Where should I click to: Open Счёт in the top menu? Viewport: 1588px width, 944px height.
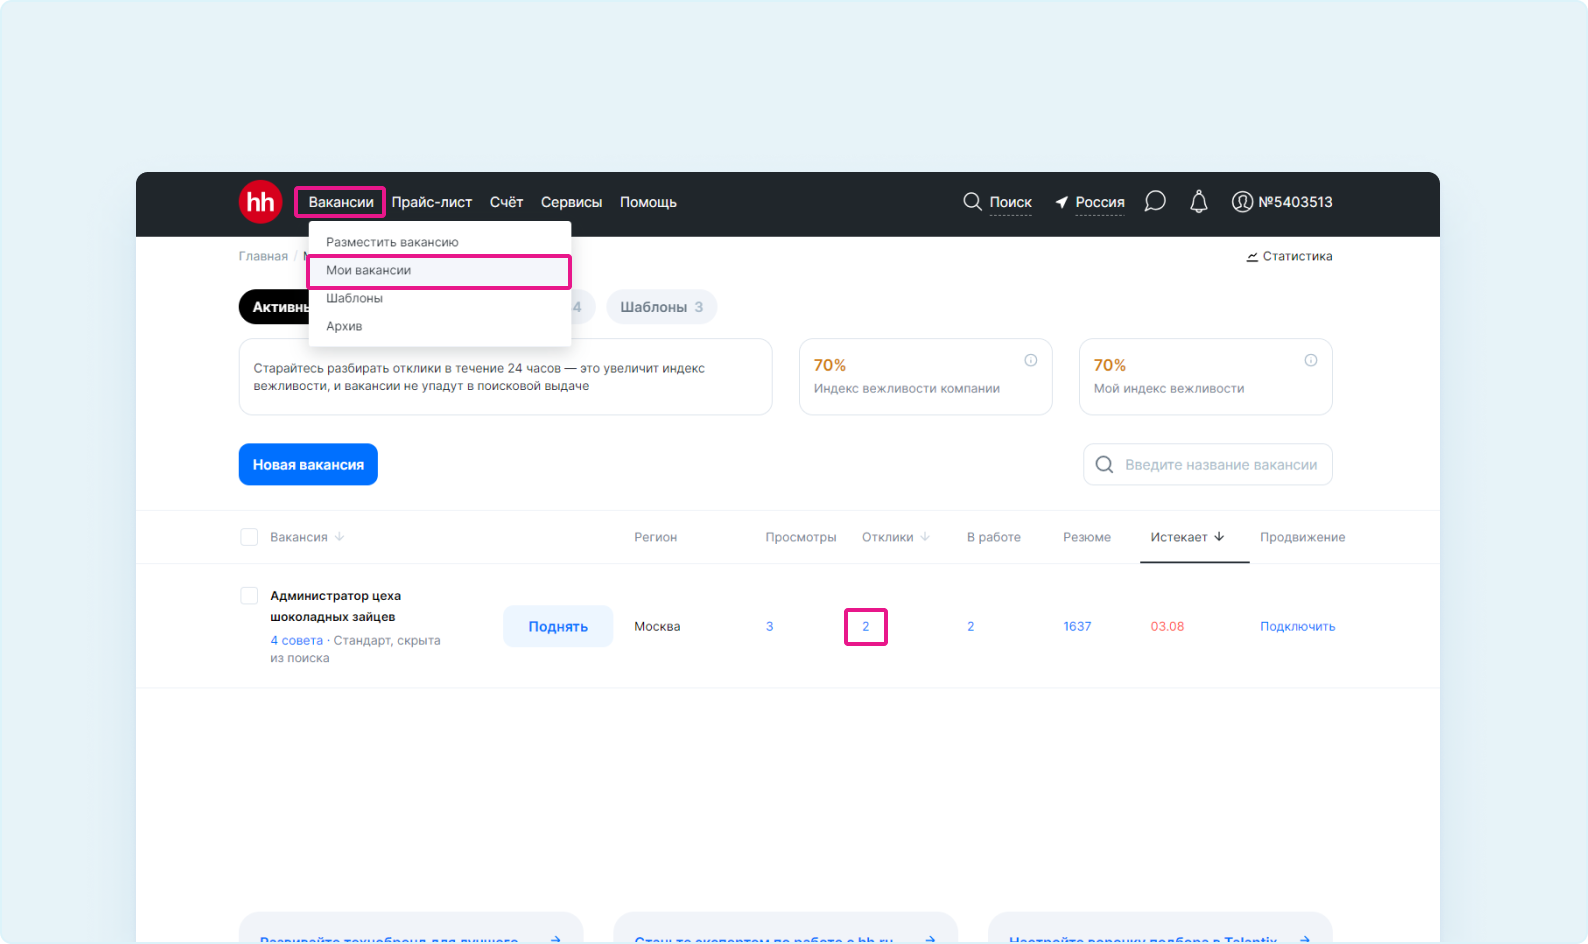point(506,202)
